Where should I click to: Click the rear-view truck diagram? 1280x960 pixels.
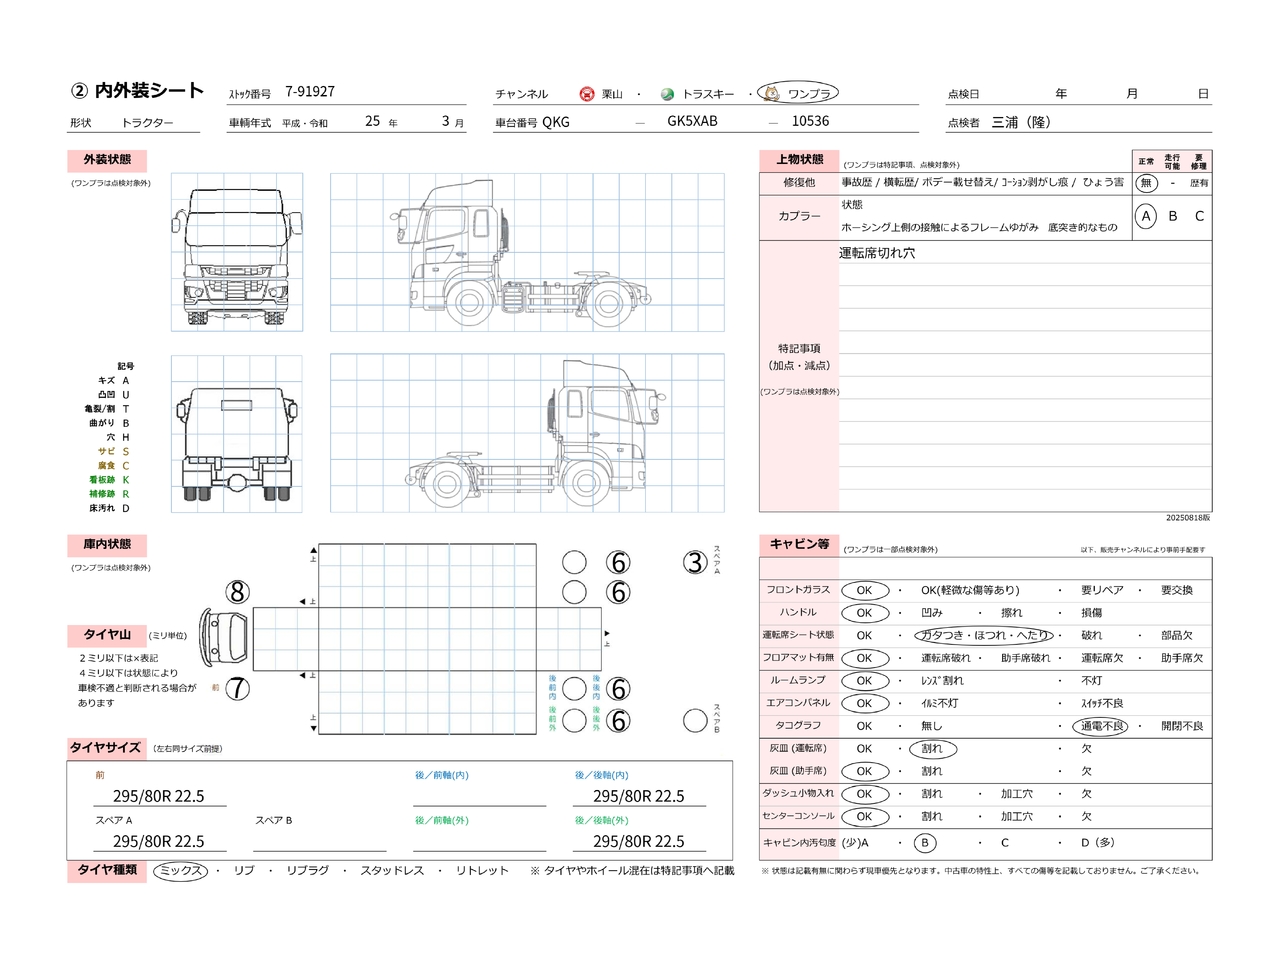(237, 435)
